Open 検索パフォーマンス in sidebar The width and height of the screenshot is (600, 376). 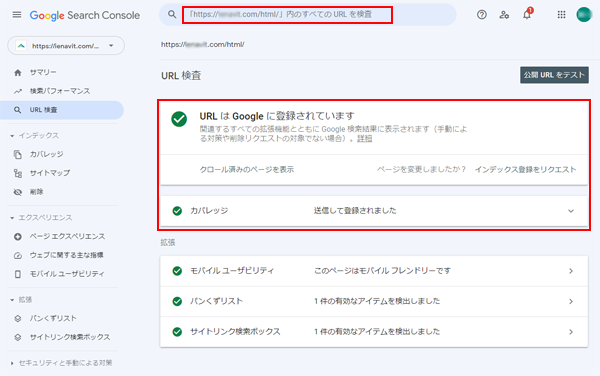point(60,91)
